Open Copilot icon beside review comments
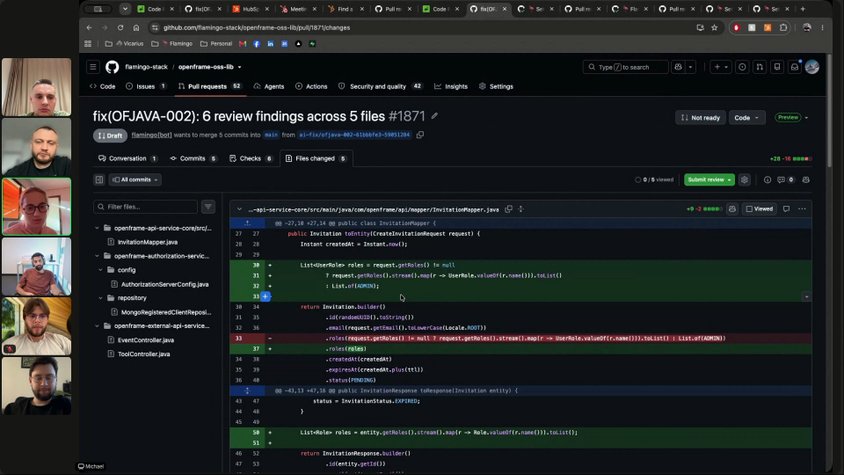This screenshot has width=844, height=475. pos(806,179)
